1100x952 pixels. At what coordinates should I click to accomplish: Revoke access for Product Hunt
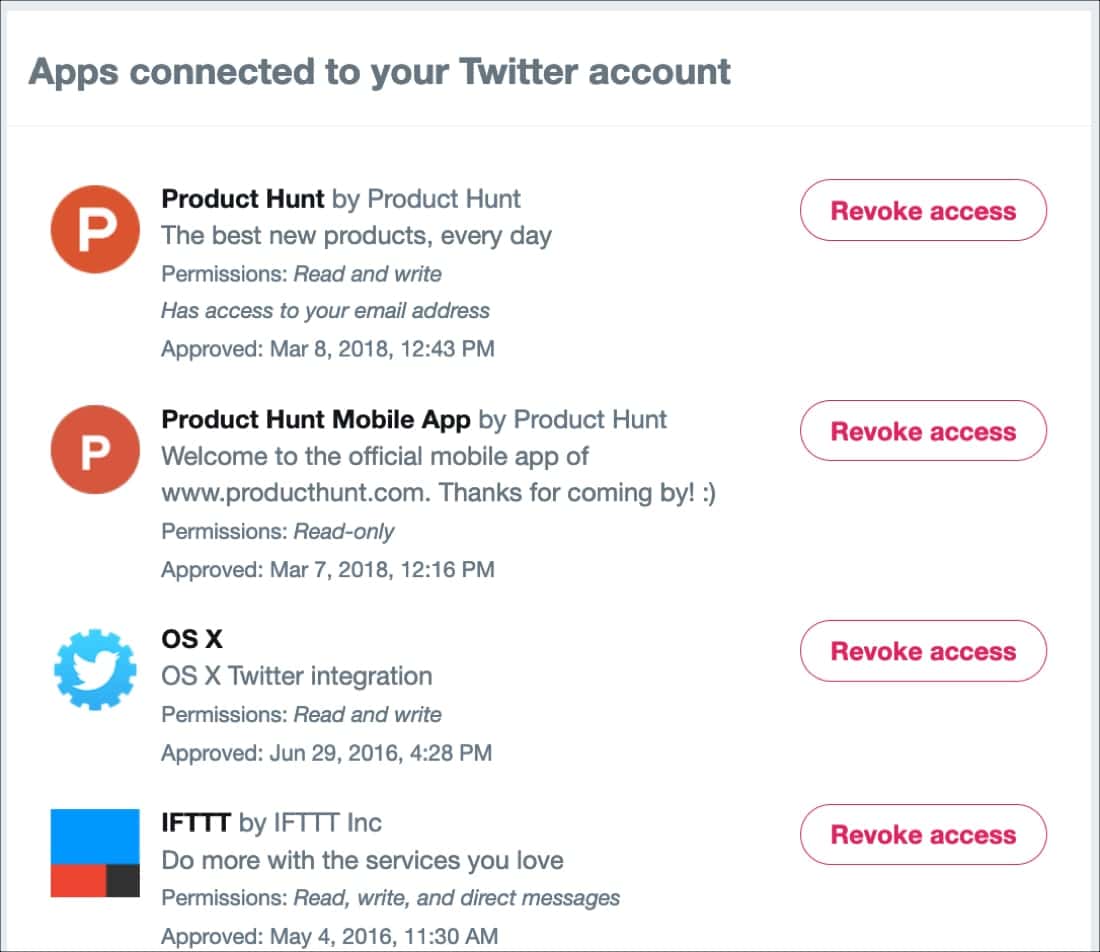pos(923,210)
